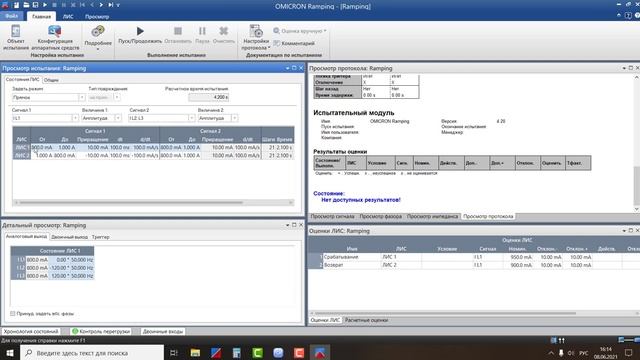Switch to the Расчетные оценки tab
The width and height of the screenshot is (640, 360).
pyautogui.click(x=367, y=320)
